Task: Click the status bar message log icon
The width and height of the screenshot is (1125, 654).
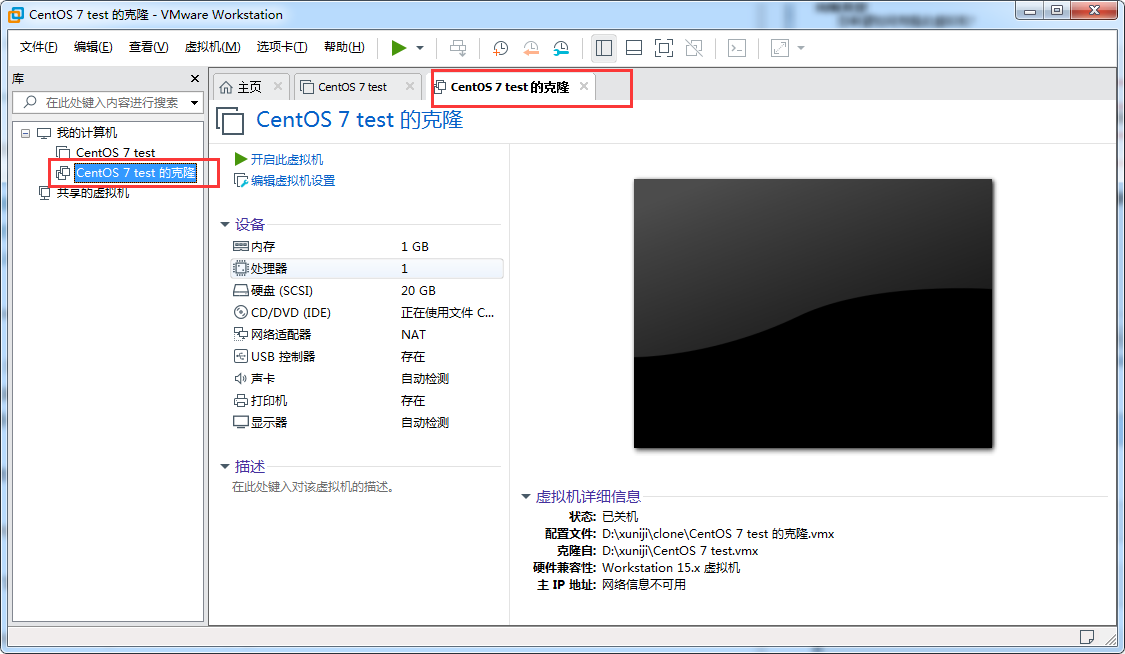Action: [x=1087, y=637]
